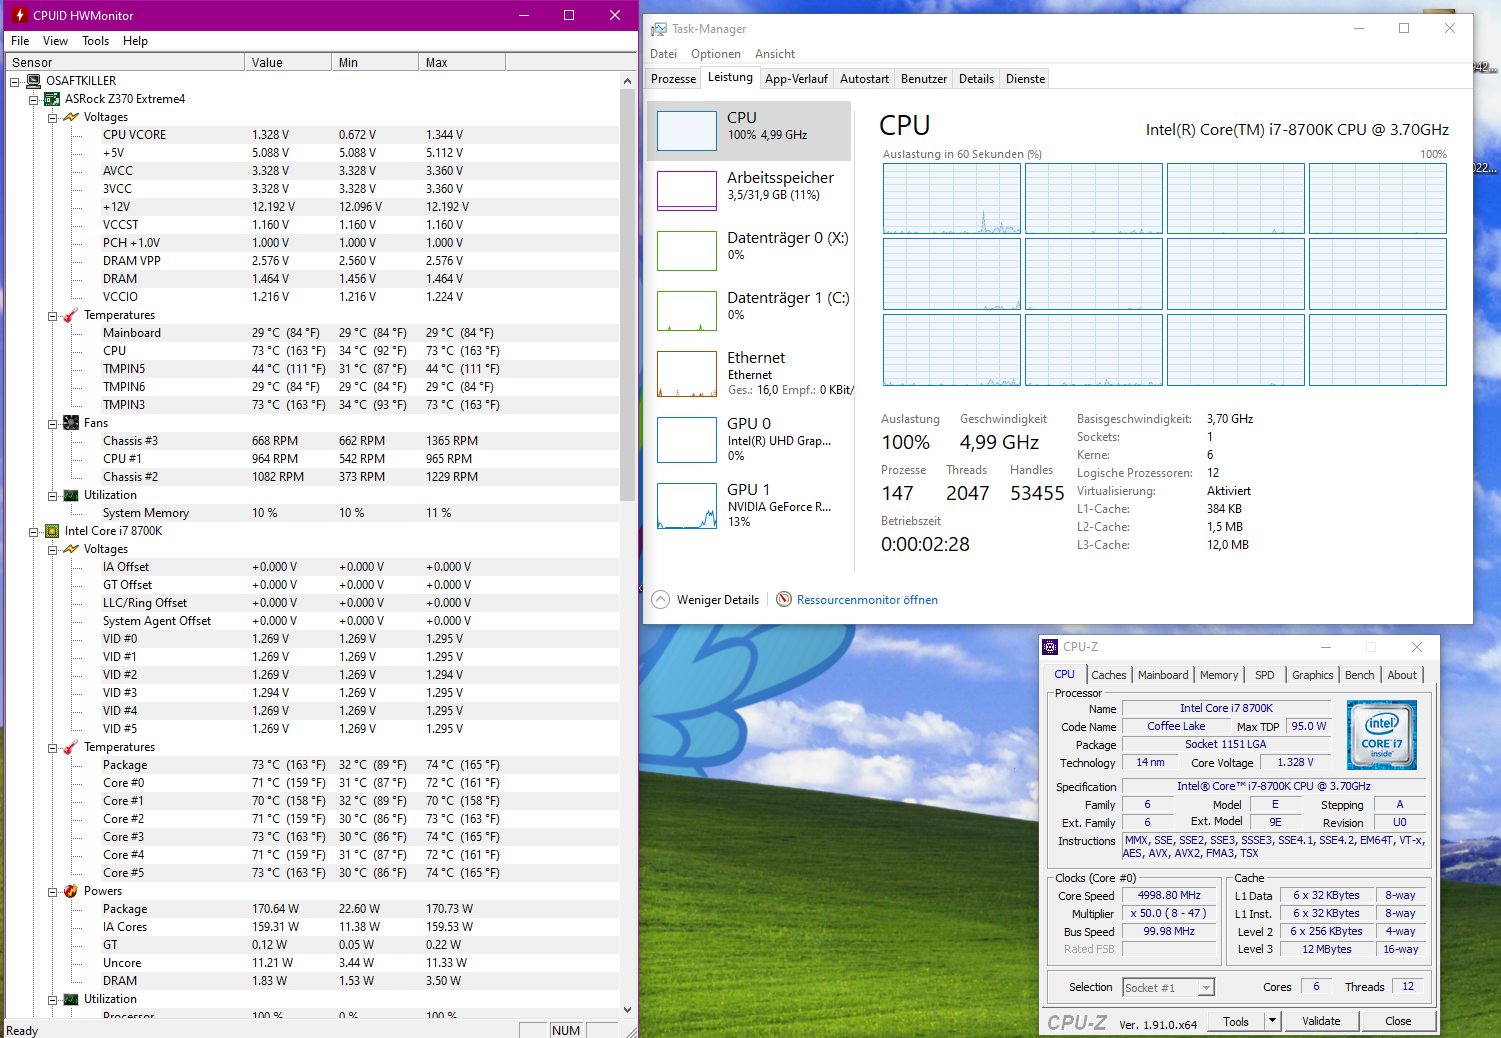This screenshot has height=1038, width=1501.
Task: Open the Tools menu in HWMonitor
Action: (x=96, y=41)
